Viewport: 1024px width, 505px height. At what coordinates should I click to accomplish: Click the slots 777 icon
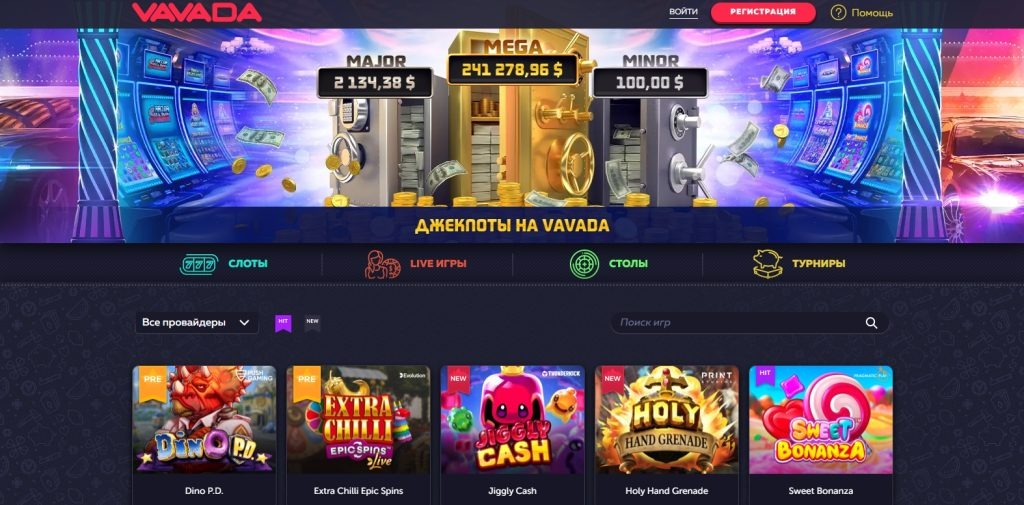199,264
